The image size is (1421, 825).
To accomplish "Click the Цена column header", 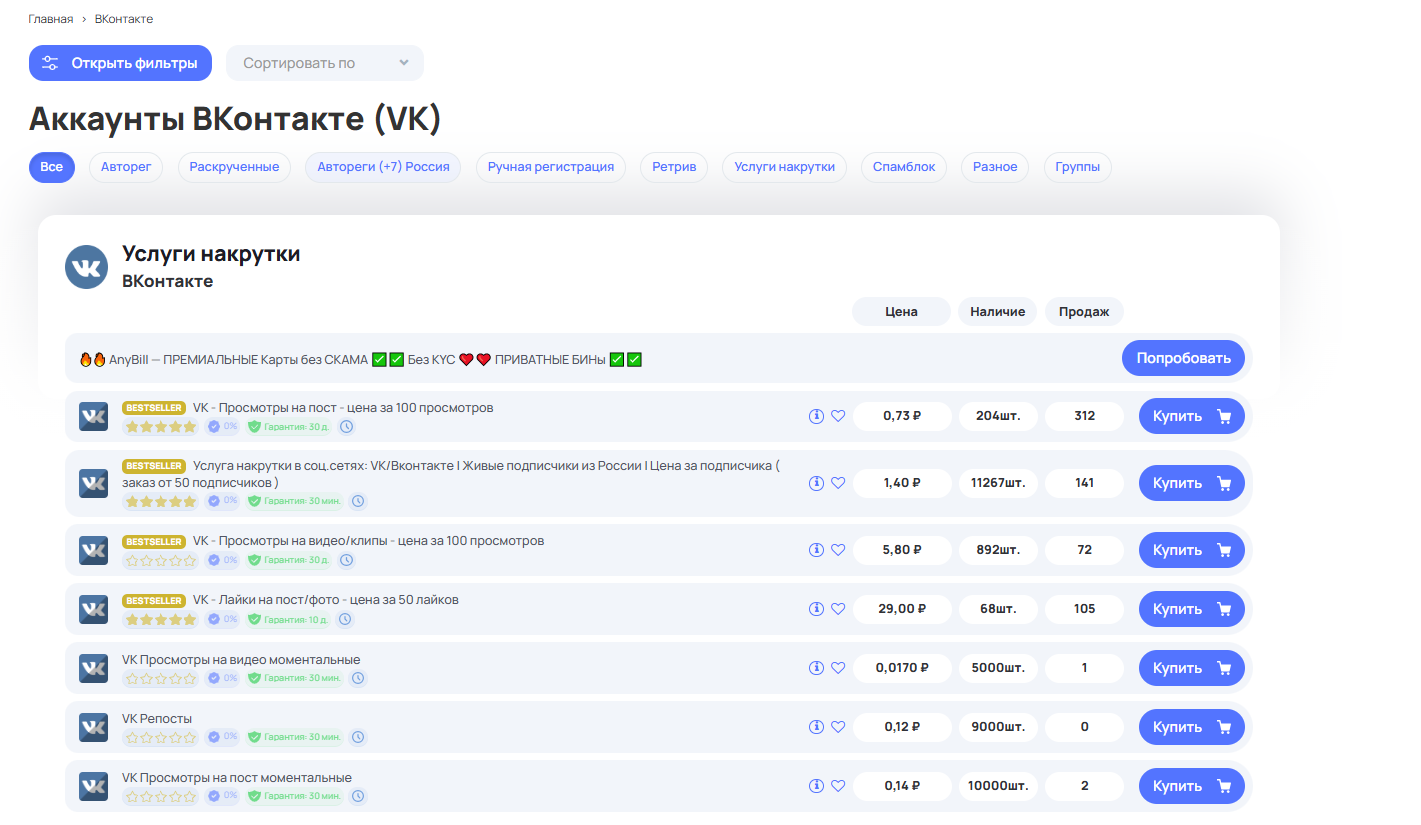I will coord(901,312).
